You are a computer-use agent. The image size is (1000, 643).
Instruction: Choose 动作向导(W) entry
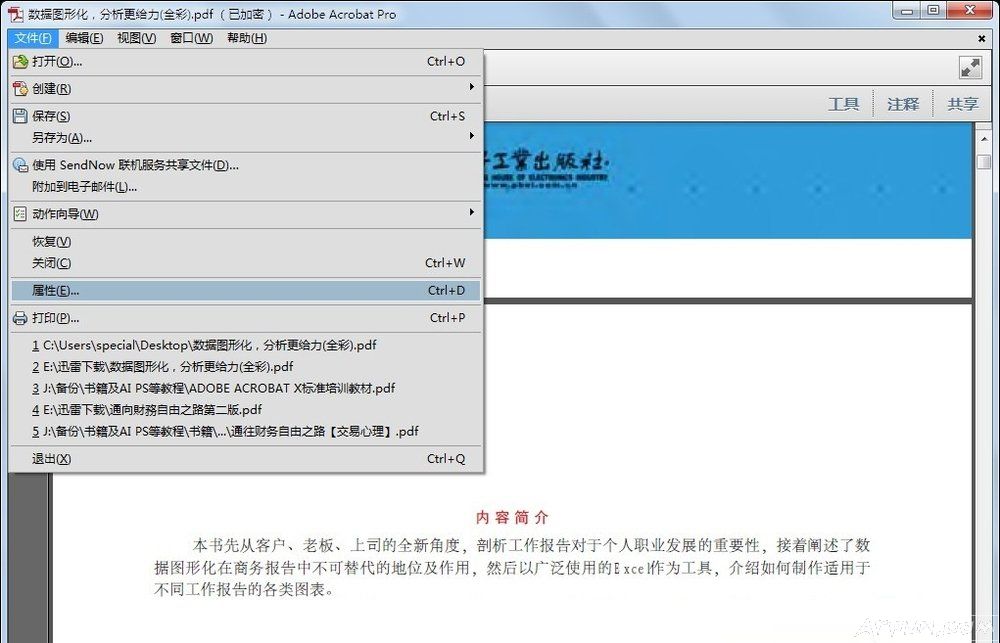[x=246, y=214]
